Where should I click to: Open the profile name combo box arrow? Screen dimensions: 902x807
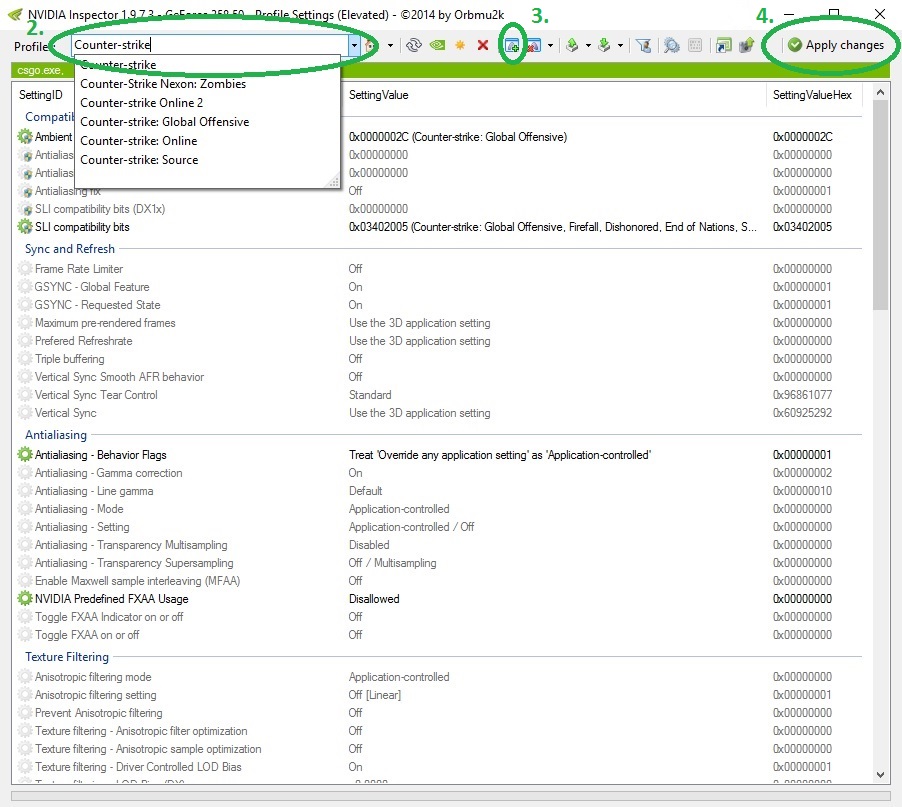354,45
